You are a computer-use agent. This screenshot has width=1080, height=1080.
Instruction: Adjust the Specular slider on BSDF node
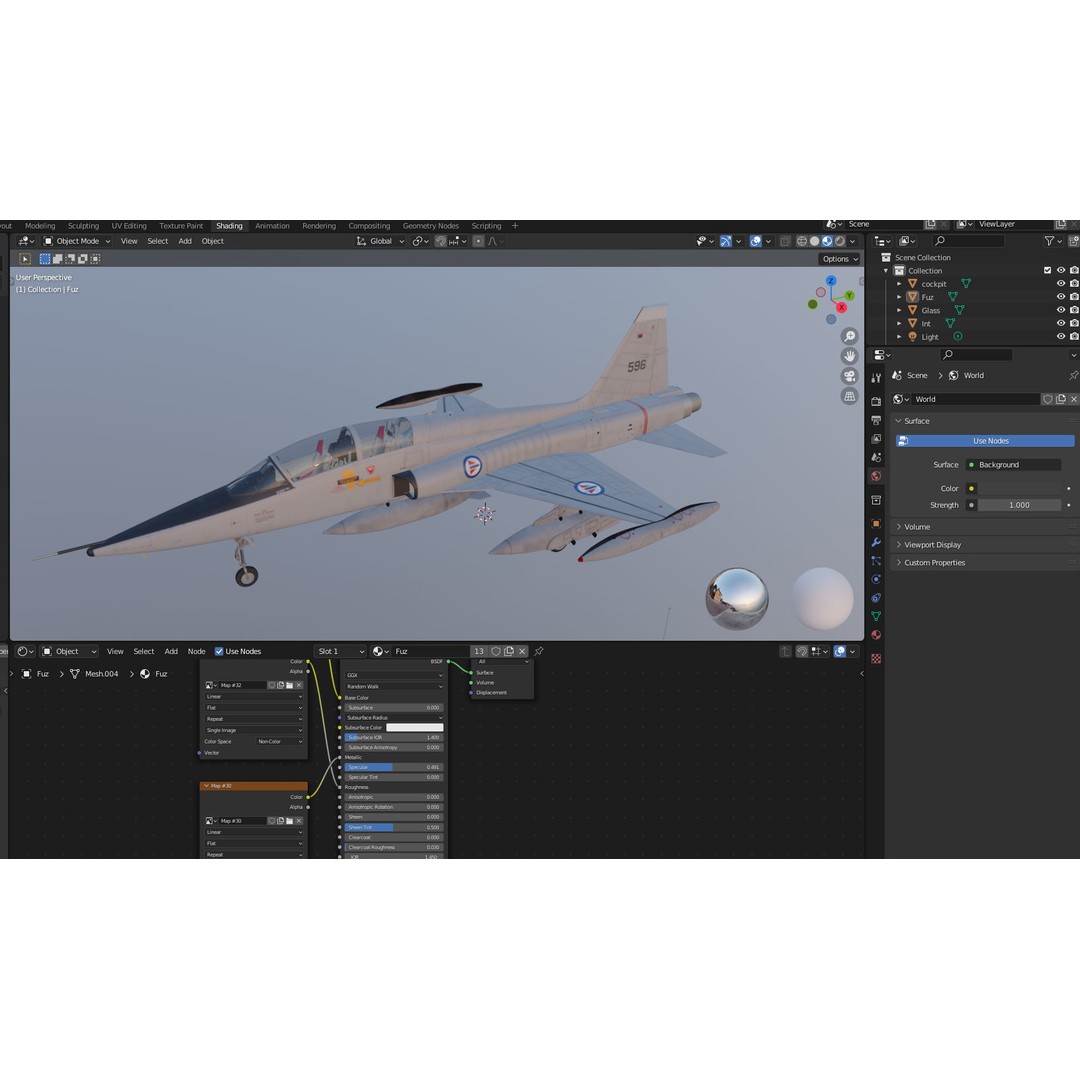pos(393,767)
